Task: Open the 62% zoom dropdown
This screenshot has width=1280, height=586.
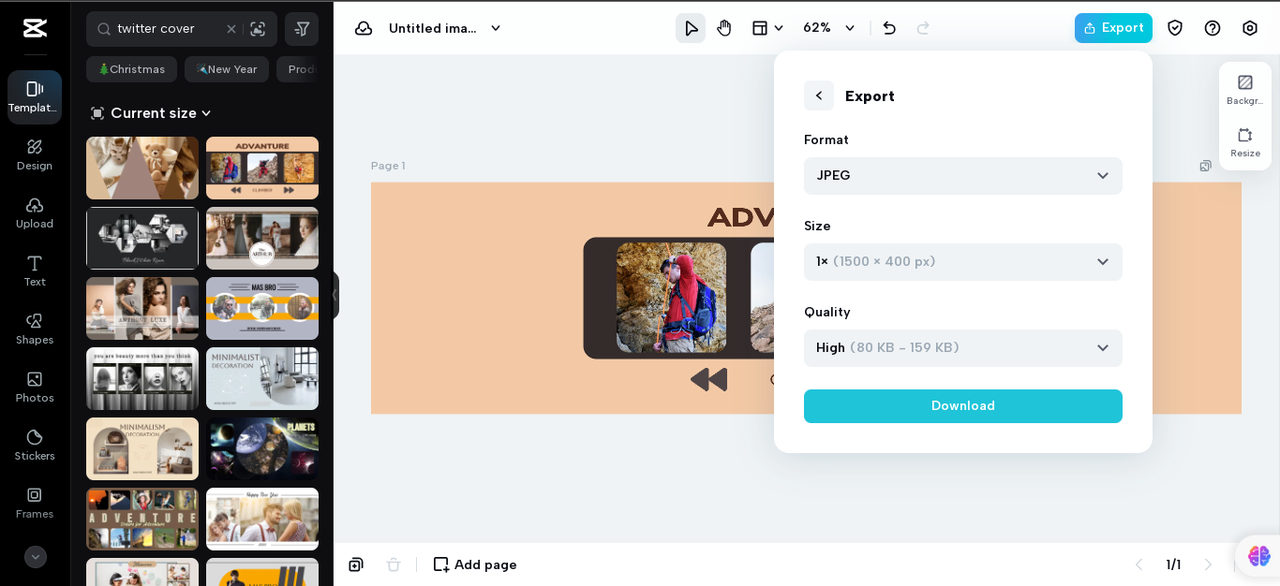Action: (829, 28)
